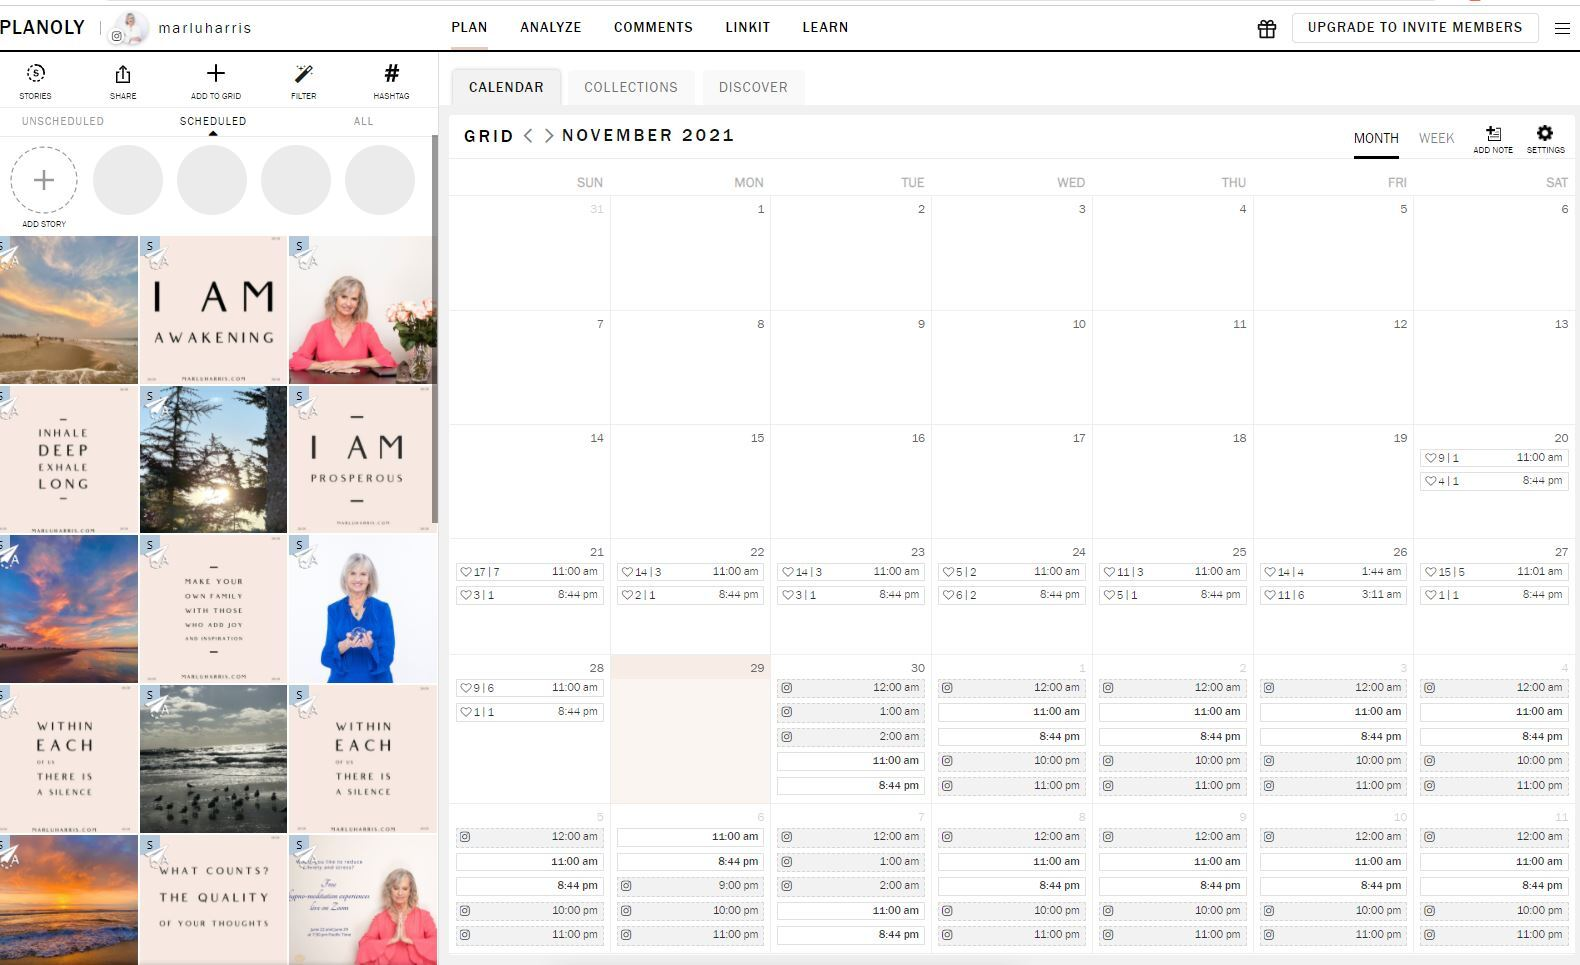This screenshot has height=965, width=1580.
Task: Open the INHALE DEEP EXHALE LONG post
Action: coord(69,459)
